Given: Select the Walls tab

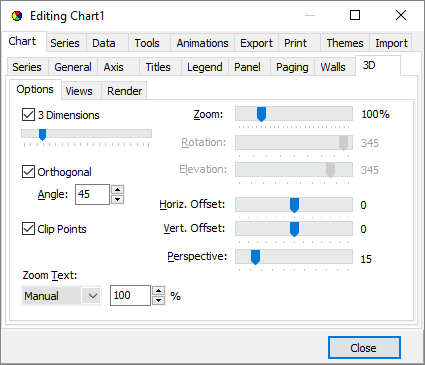Looking at the screenshot, I should [x=333, y=67].
